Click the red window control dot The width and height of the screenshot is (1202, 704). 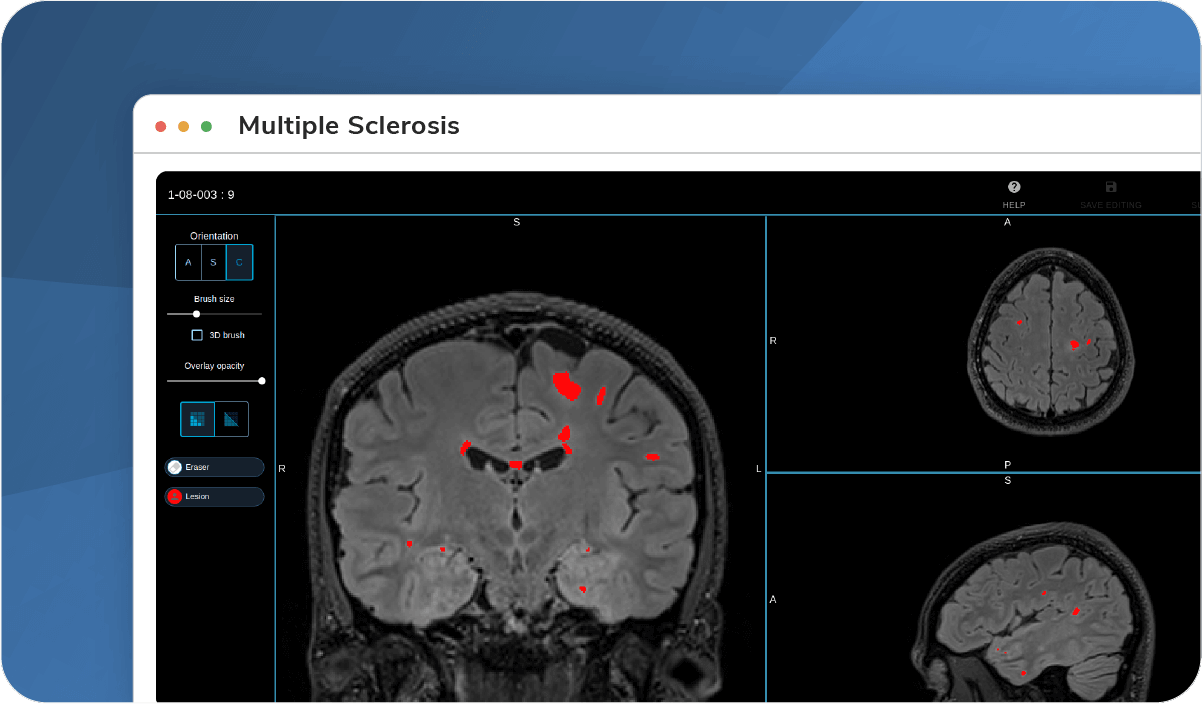(x=160, y=127)
